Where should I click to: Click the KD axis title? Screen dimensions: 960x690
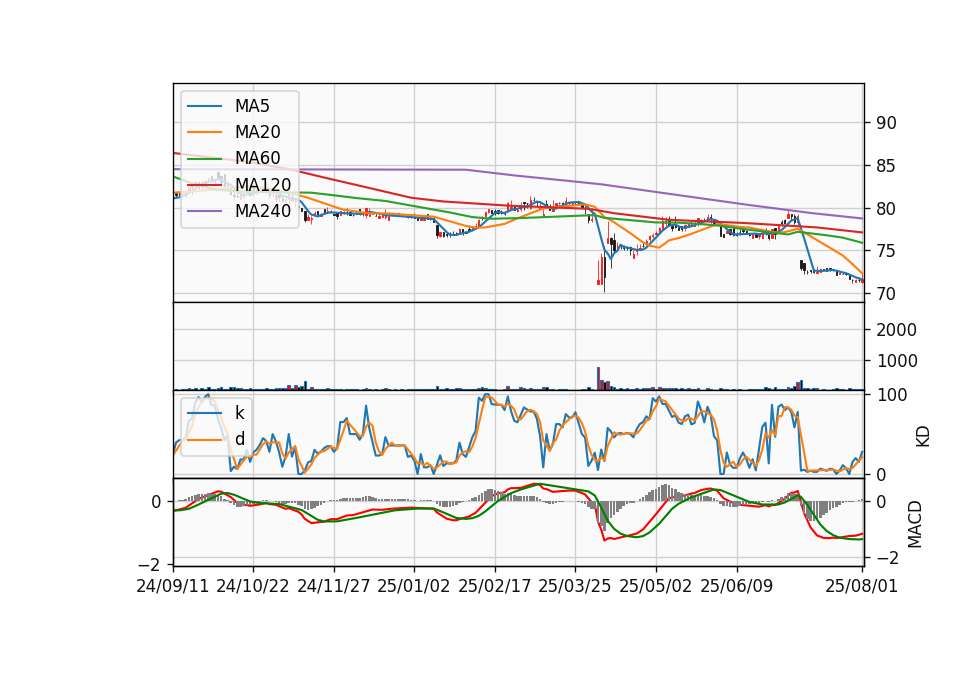point(923,437)
